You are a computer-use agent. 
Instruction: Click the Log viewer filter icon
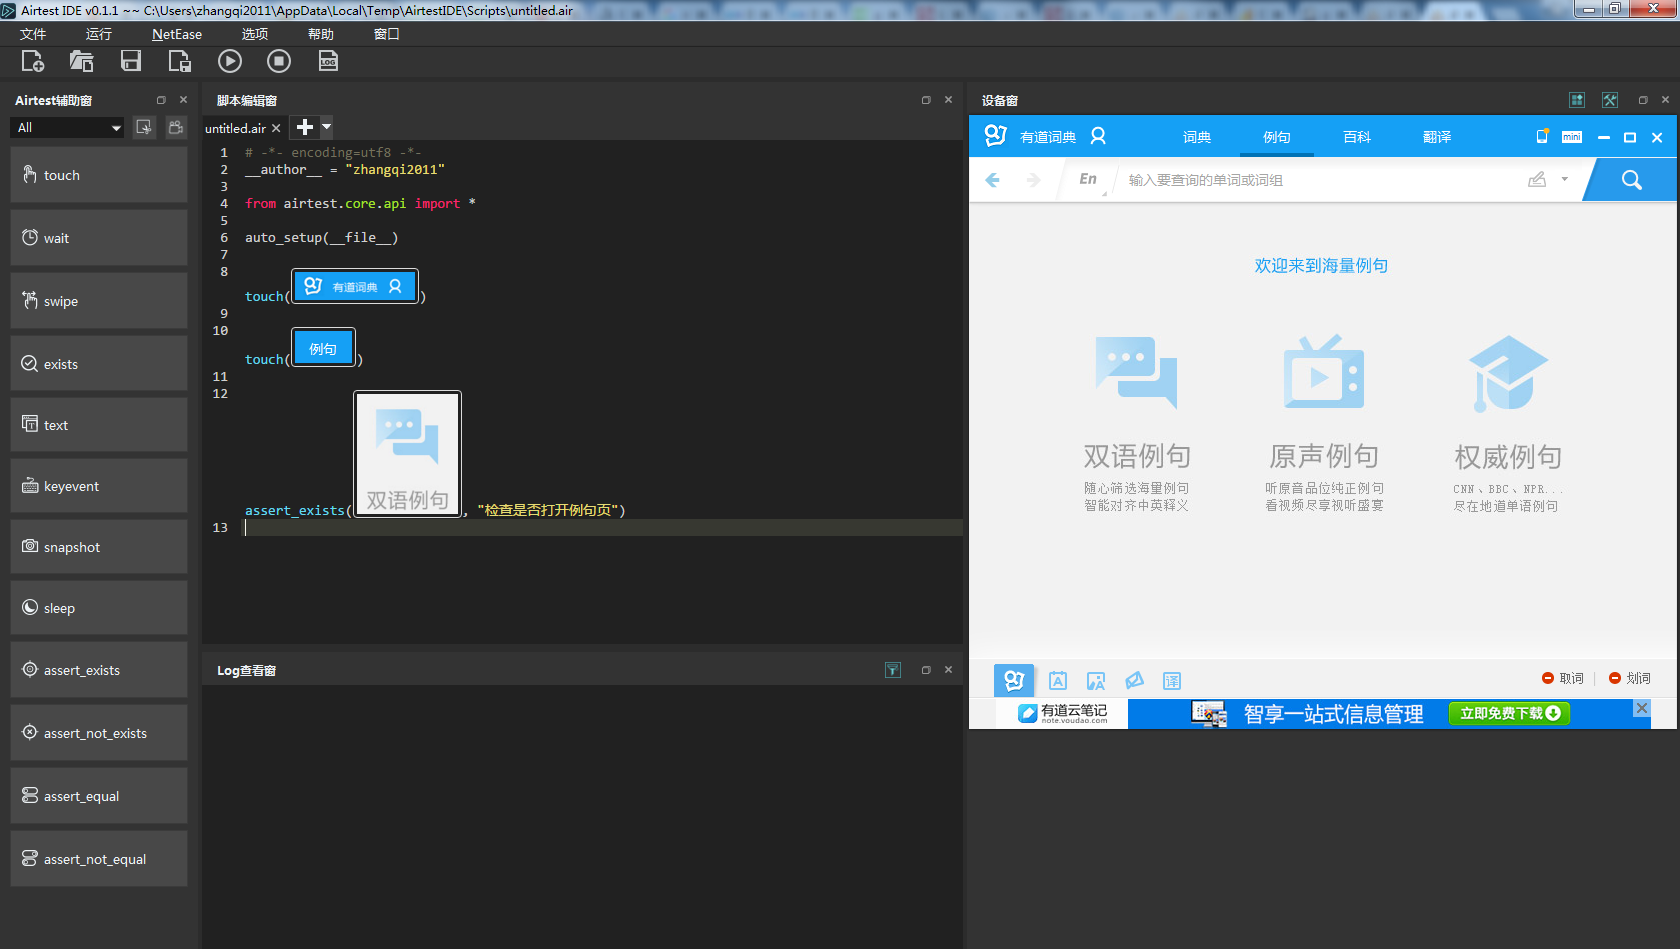pos(893,670)
